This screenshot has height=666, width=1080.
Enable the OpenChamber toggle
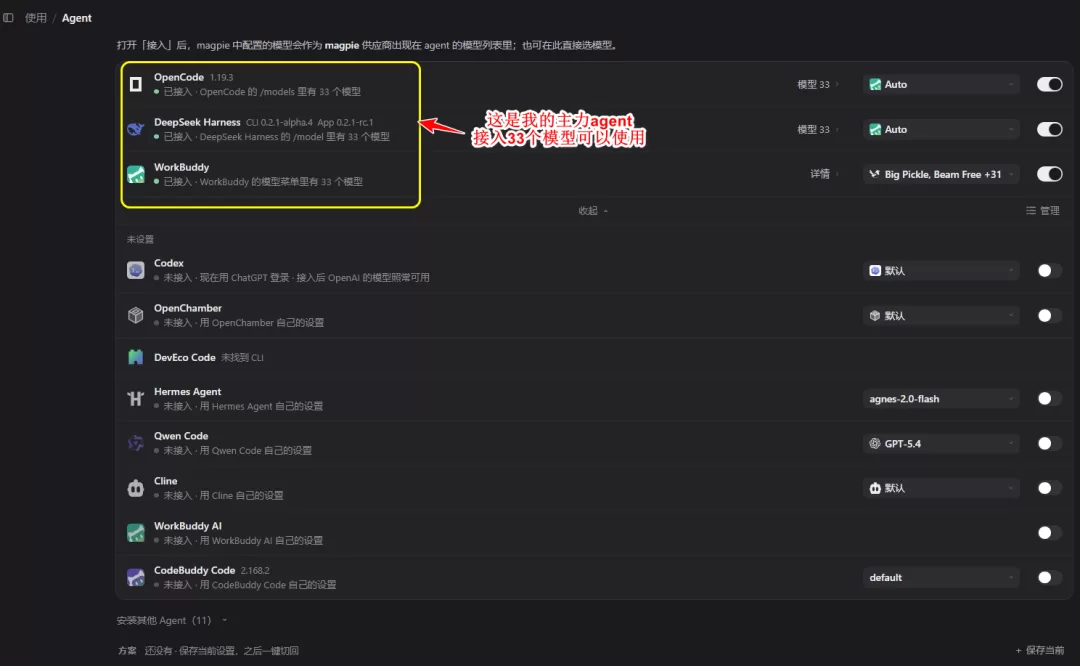(x=1049, y=315)
